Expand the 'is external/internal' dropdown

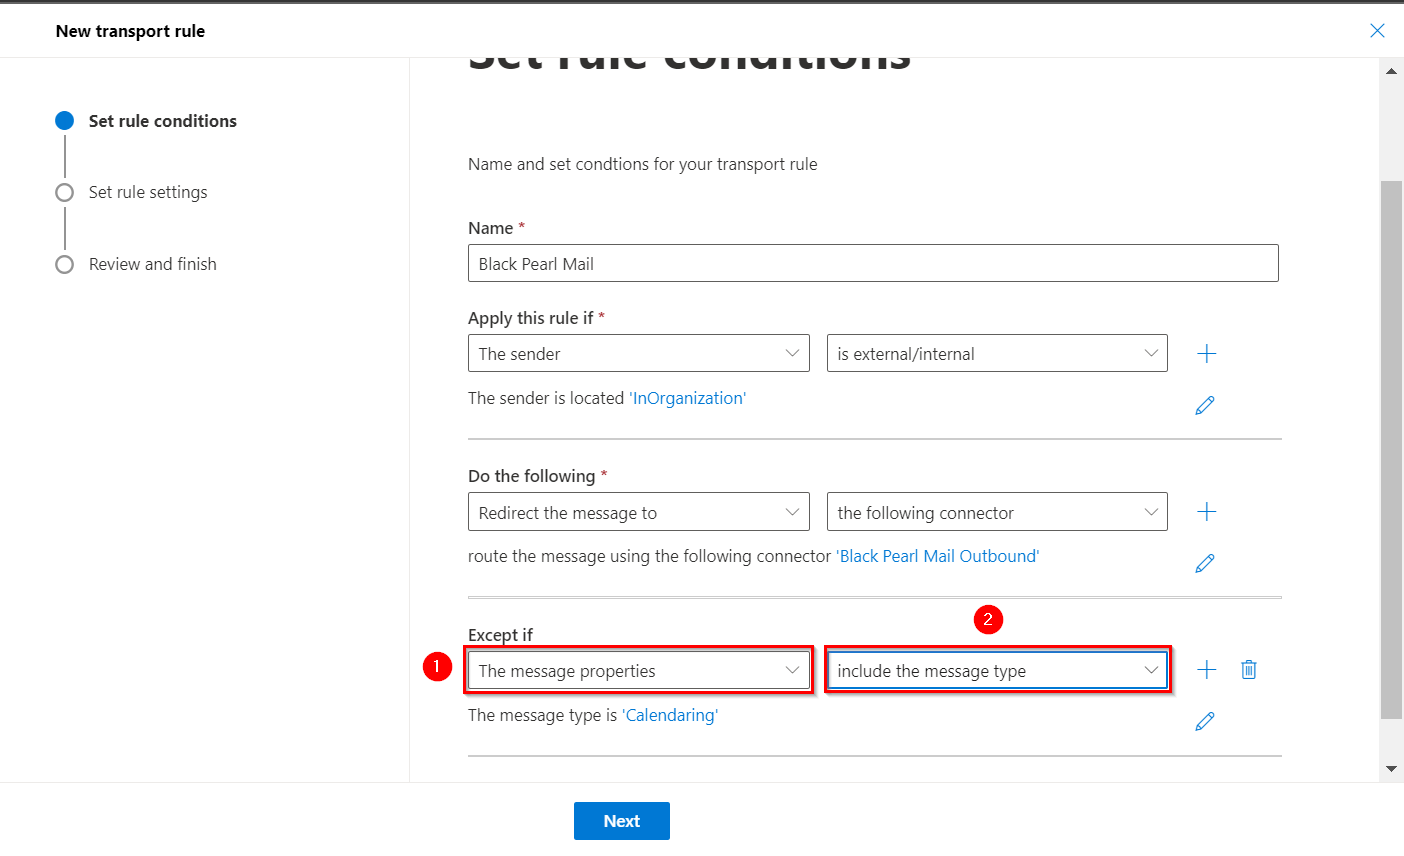click(x=996, y=353)
